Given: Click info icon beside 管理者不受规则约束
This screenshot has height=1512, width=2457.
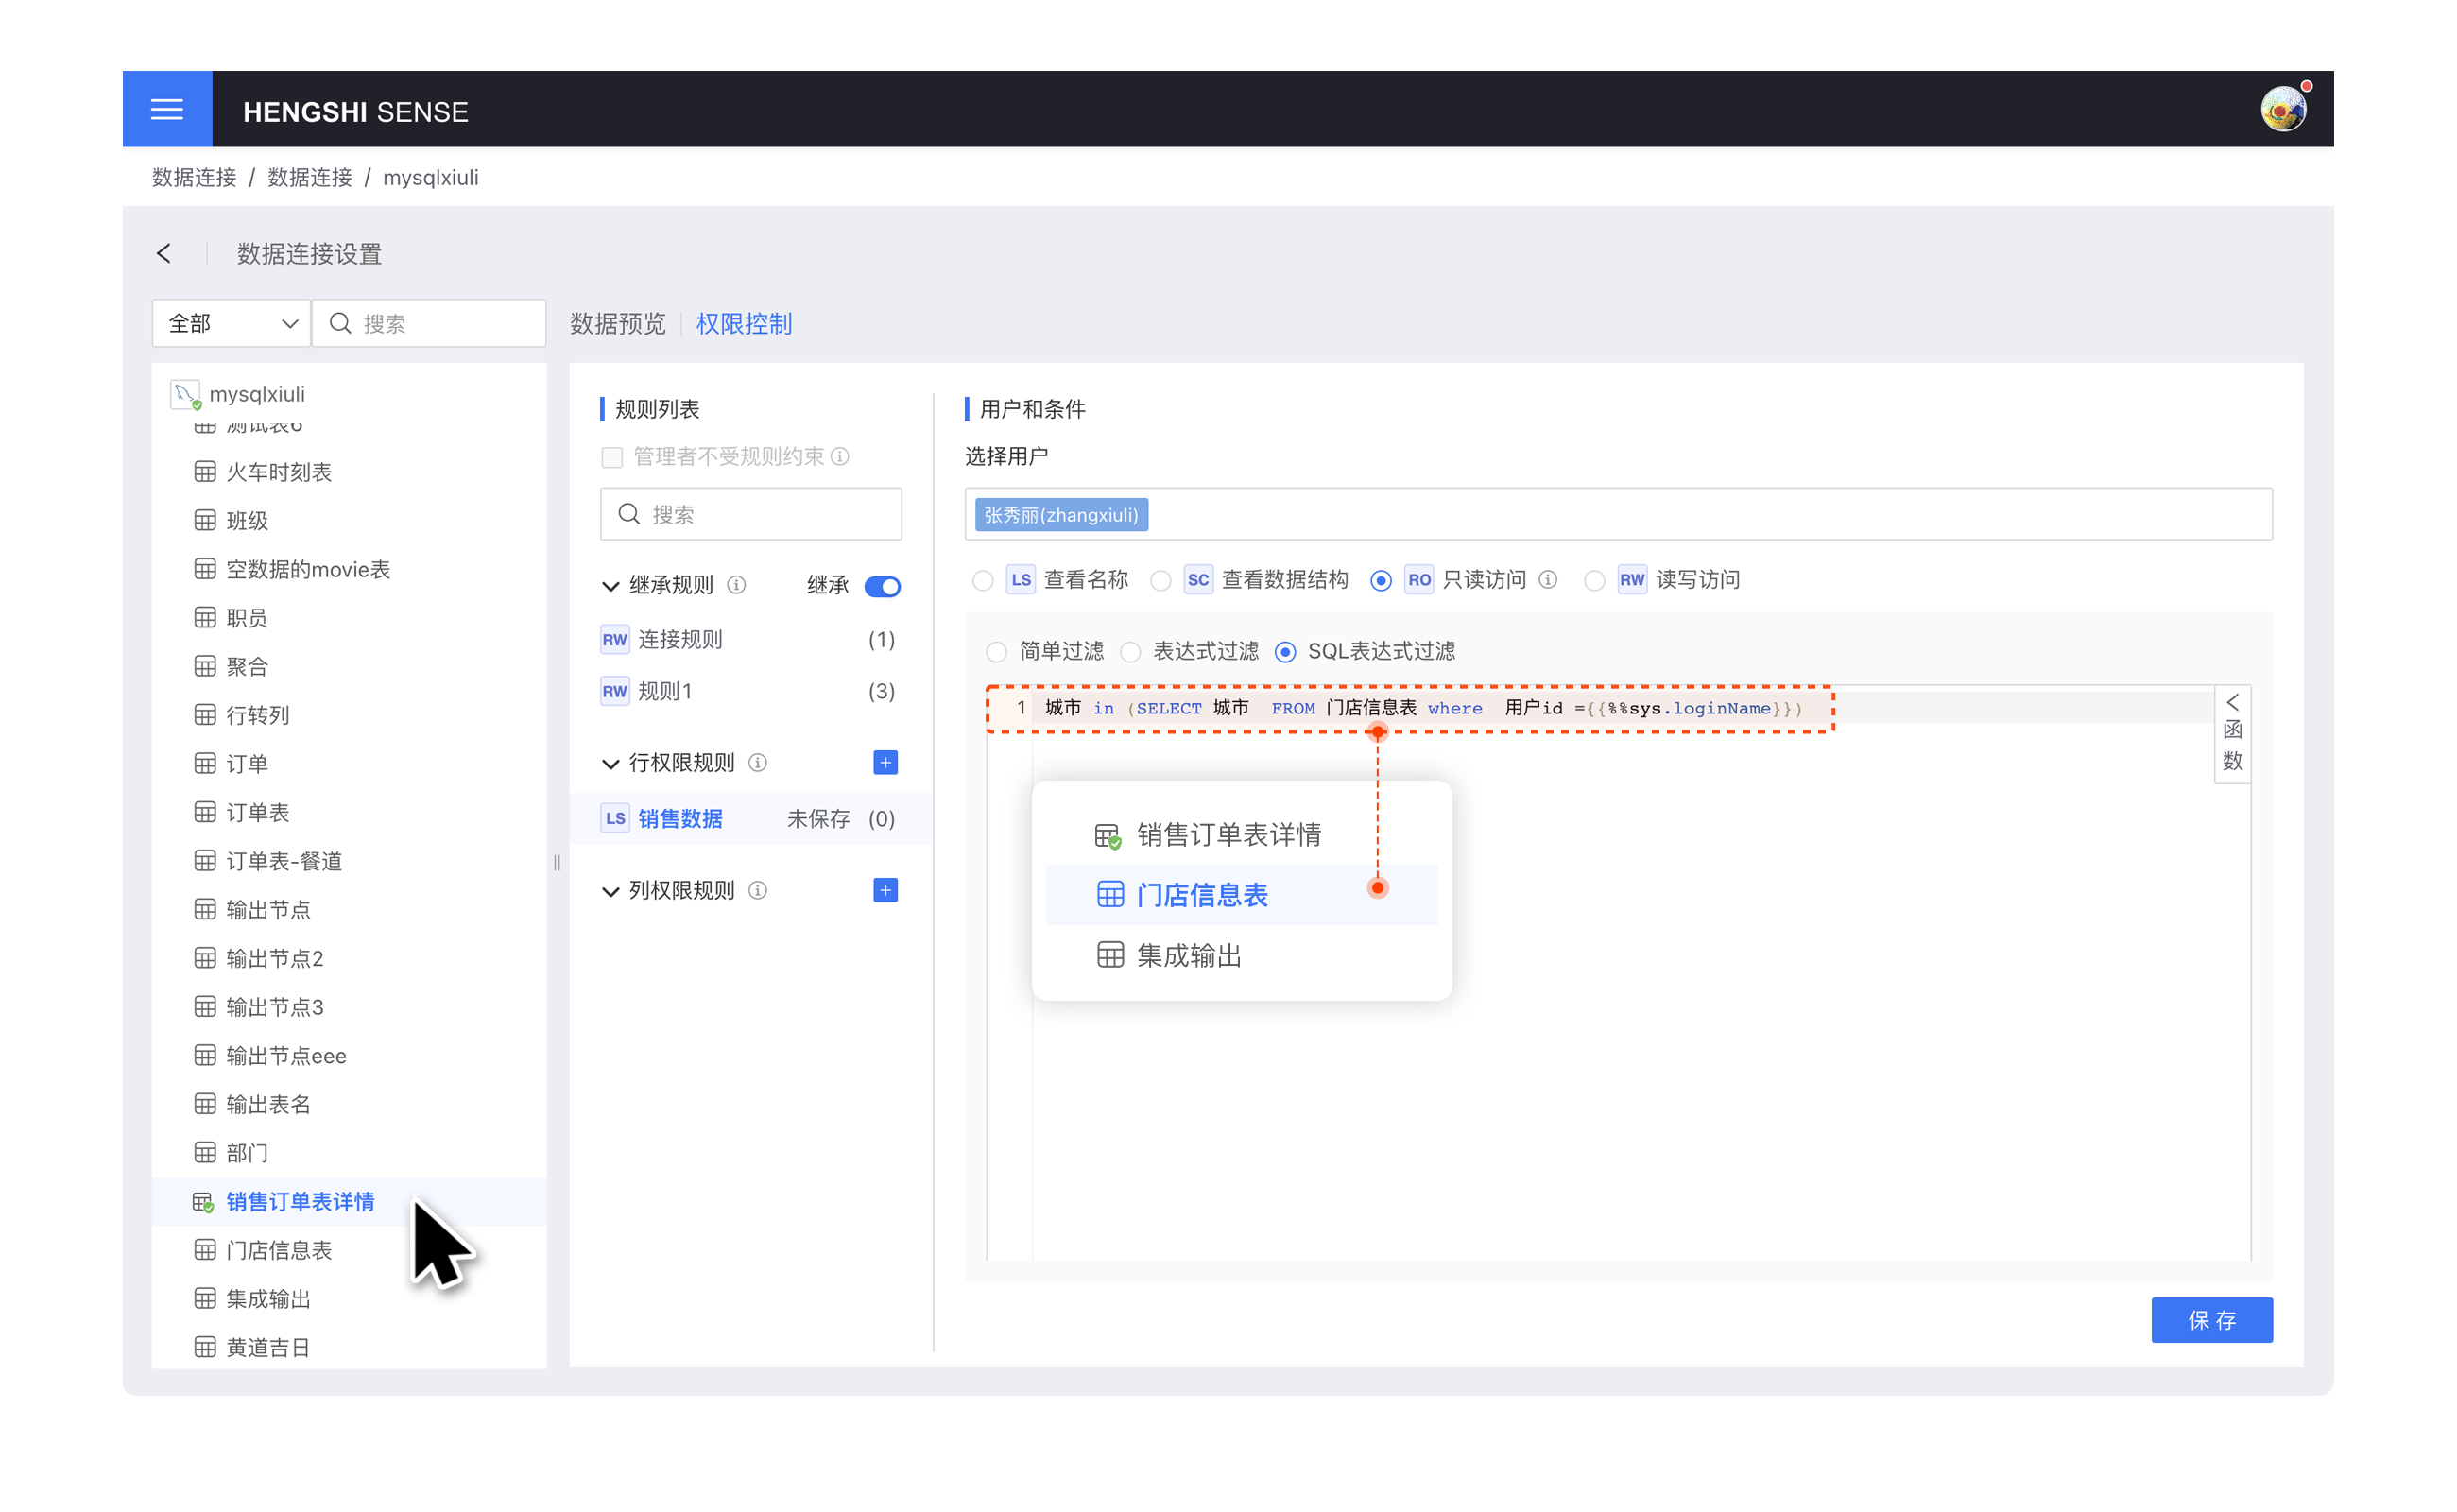Looking at the screenshot, I should (840, 456).
